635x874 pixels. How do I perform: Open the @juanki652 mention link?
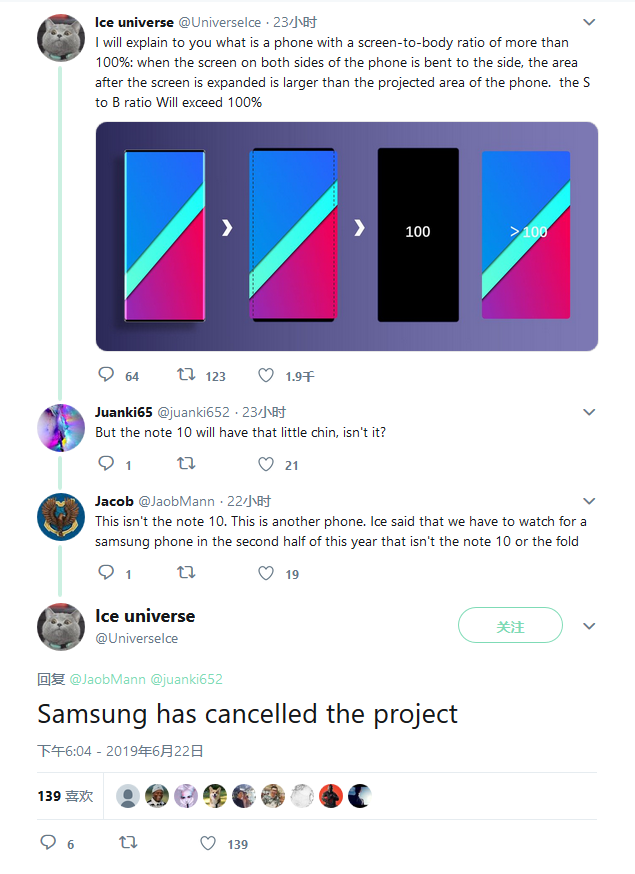186,679
